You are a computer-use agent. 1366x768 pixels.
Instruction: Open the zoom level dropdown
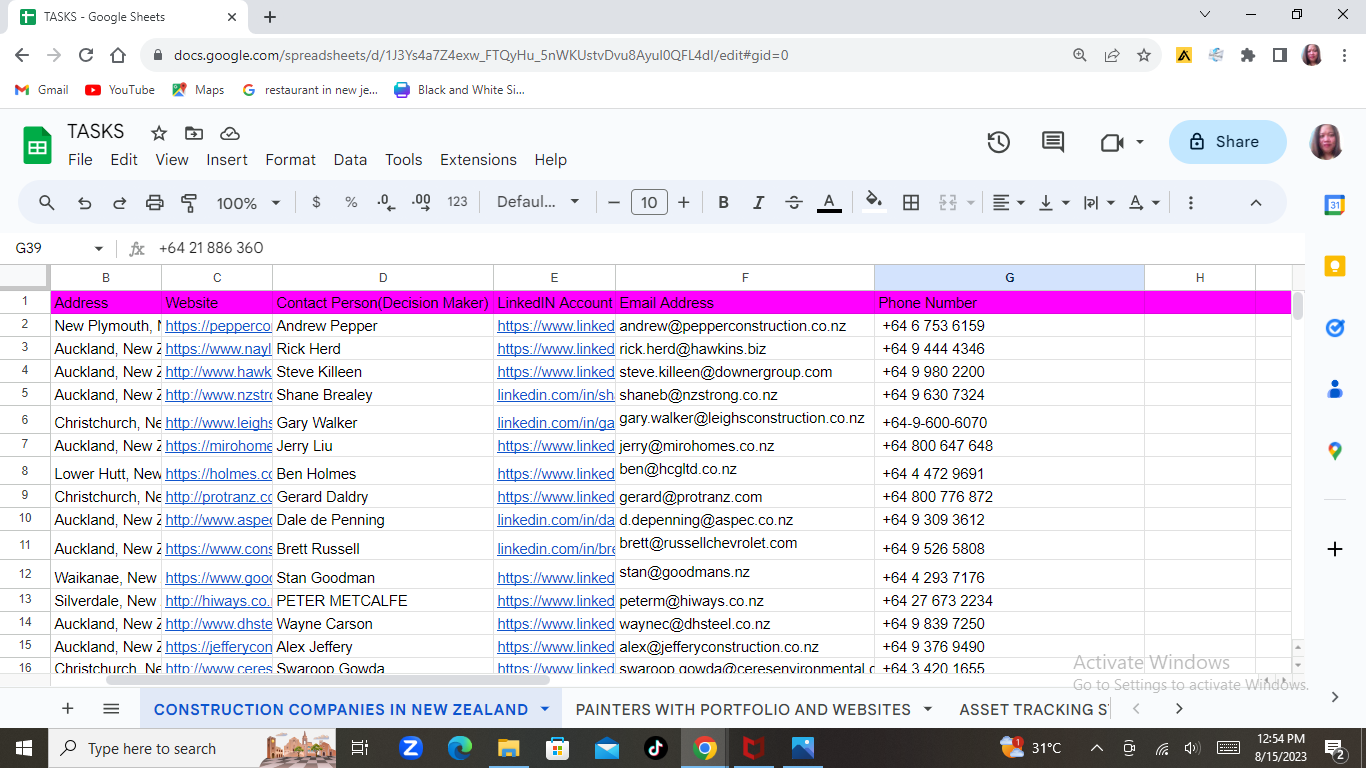coord(249,203)
